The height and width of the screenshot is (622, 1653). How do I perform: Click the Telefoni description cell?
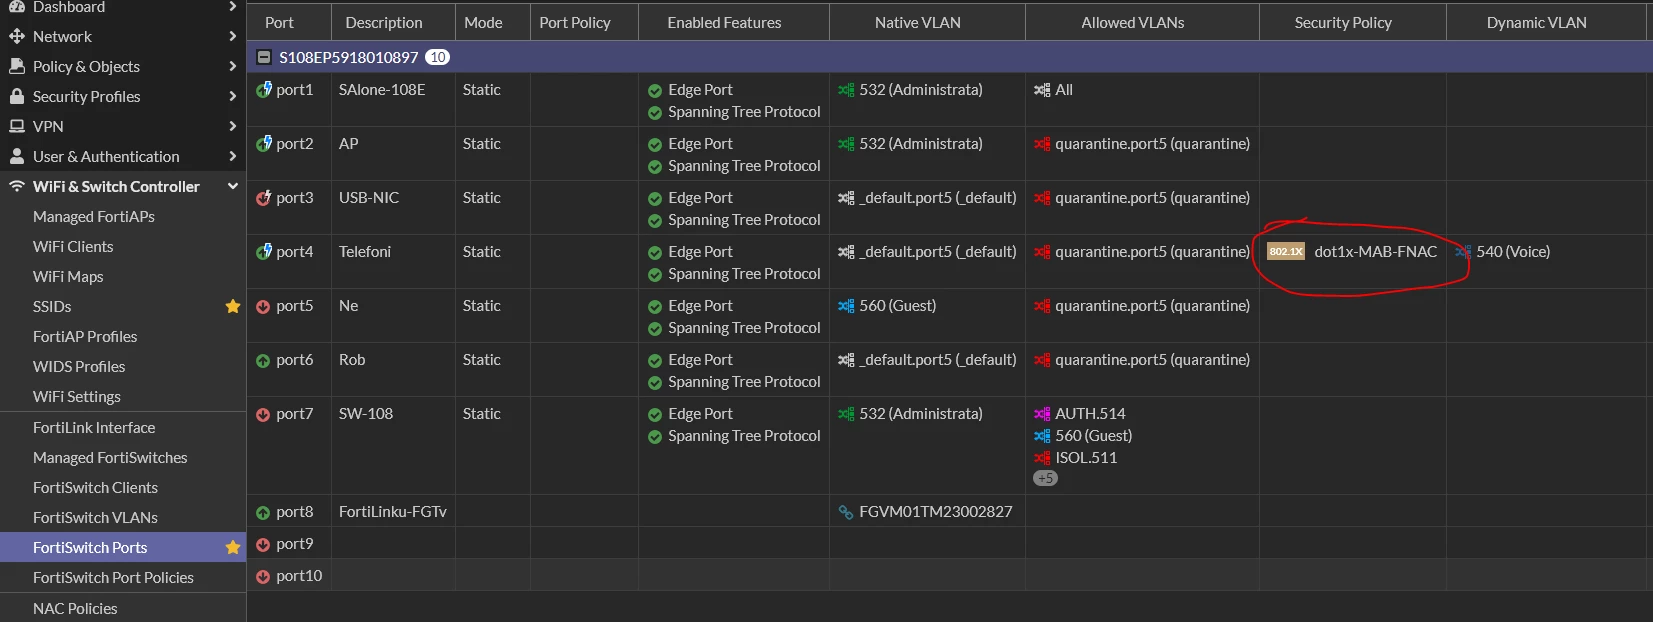point(365,252)
